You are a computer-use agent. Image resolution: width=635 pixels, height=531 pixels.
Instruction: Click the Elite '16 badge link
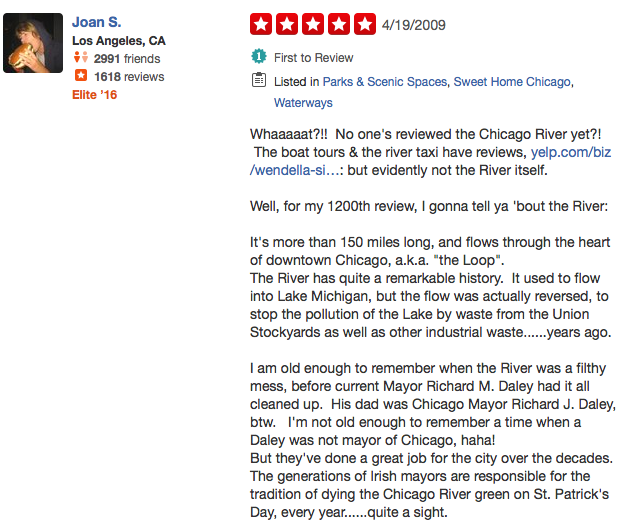94,95
